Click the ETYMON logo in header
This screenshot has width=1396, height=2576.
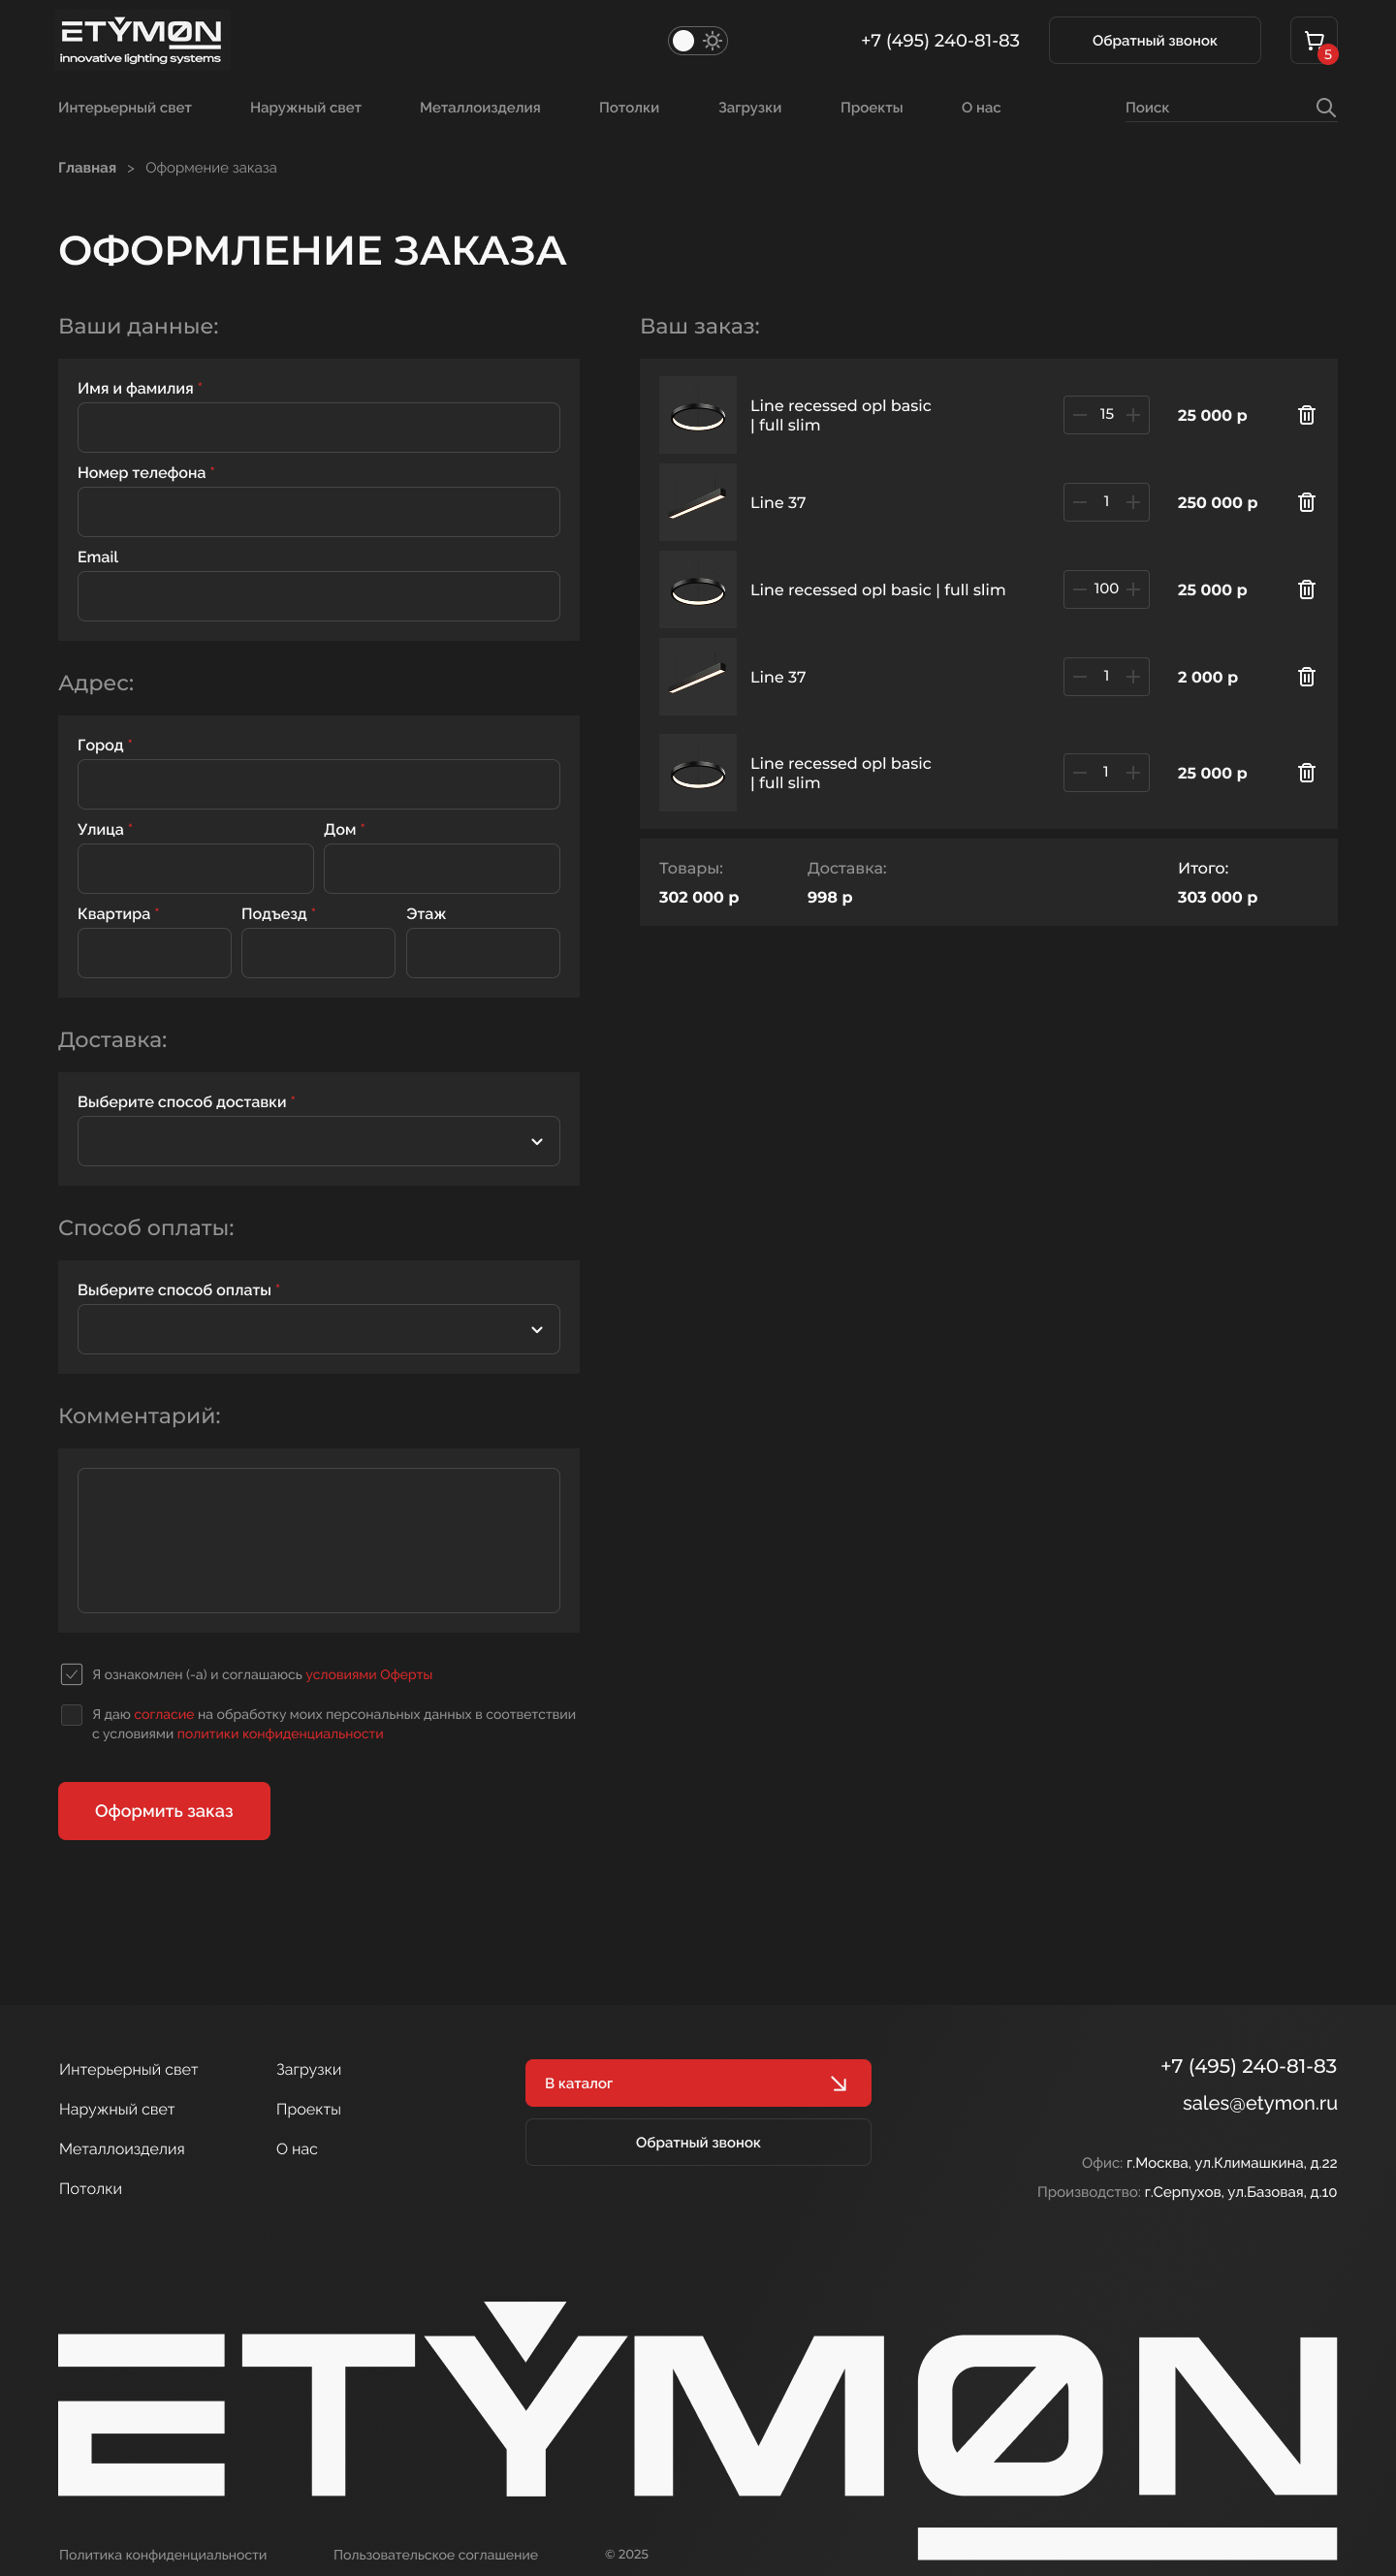point(141,40)
